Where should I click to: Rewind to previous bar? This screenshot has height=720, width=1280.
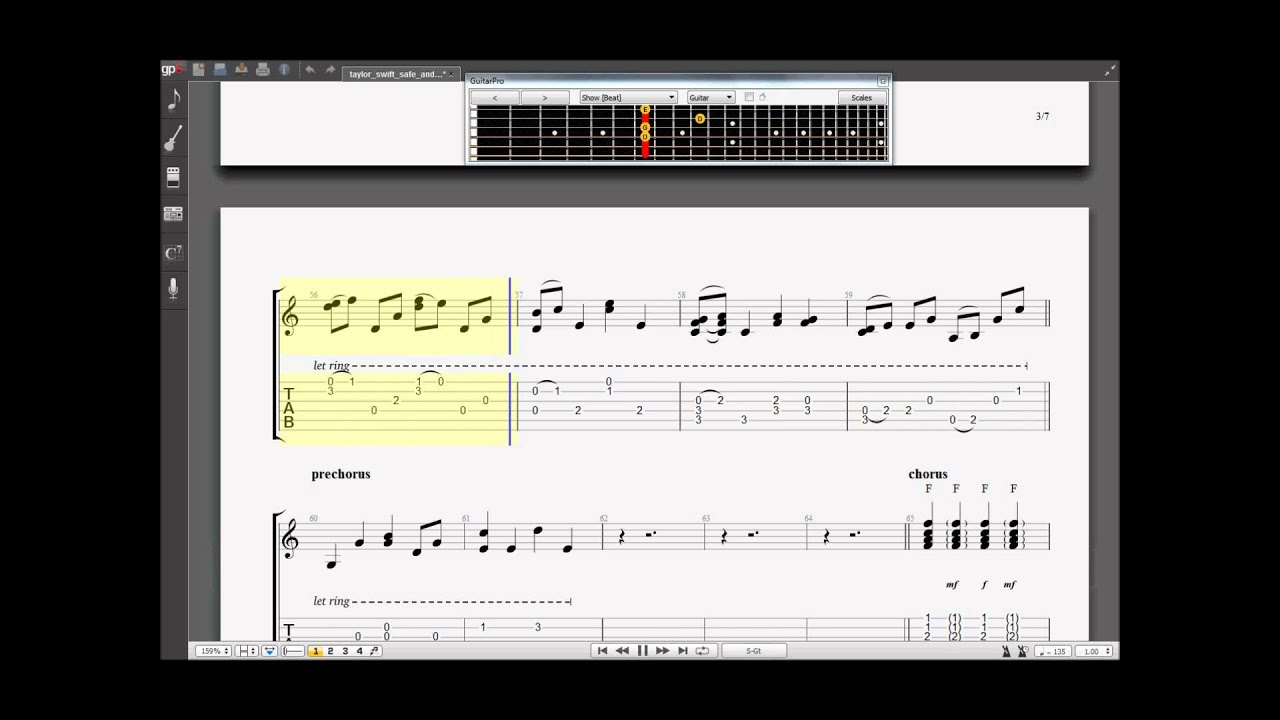[x=622, y=651]
